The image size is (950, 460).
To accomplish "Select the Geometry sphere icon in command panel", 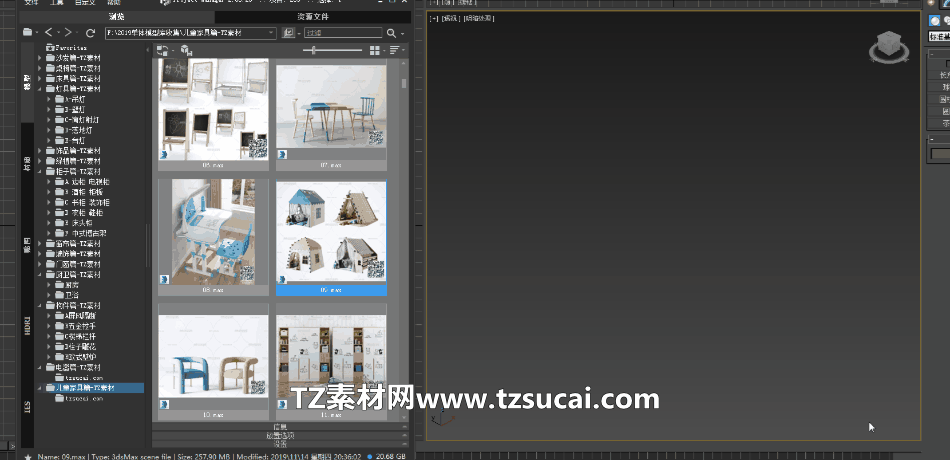I will (935, 21).
